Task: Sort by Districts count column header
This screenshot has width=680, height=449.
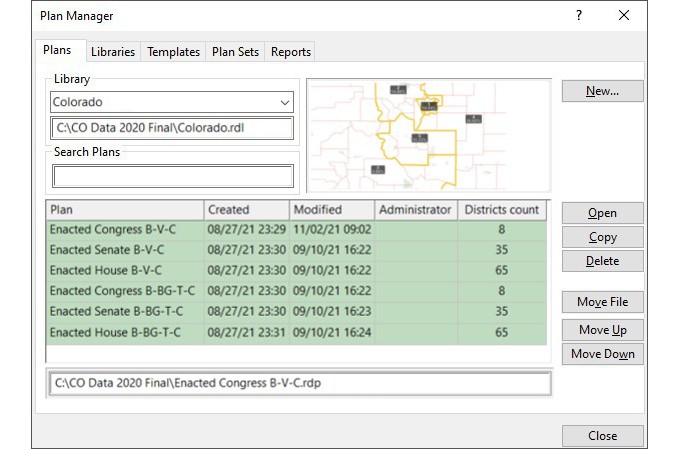Action: pyautogui.click(x=502, y=210)
